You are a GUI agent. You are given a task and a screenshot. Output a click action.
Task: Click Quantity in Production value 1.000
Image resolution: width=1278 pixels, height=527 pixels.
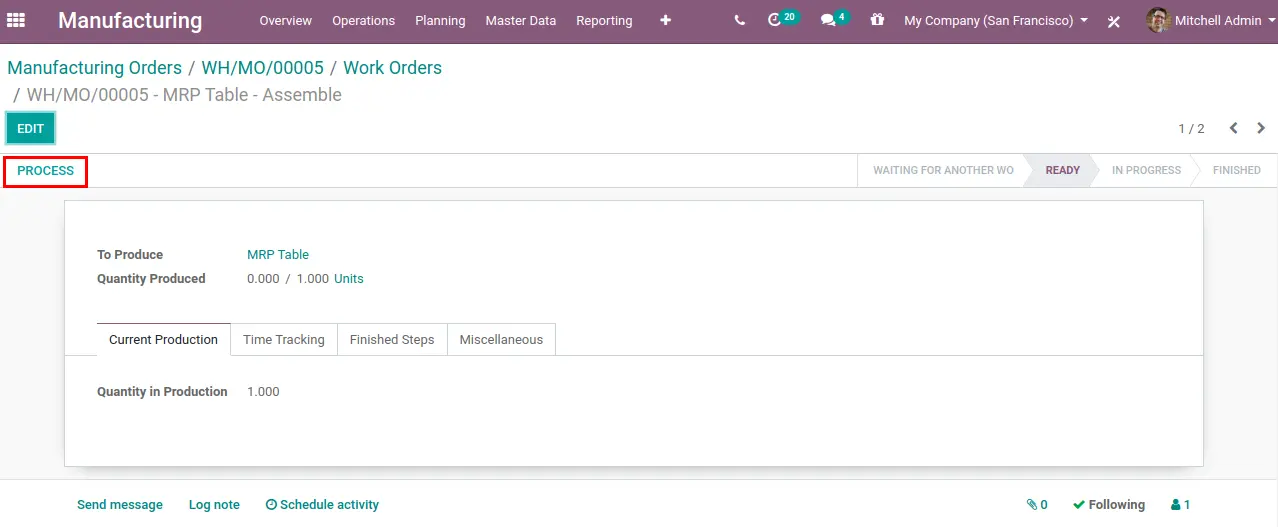(x=263, y=392)
